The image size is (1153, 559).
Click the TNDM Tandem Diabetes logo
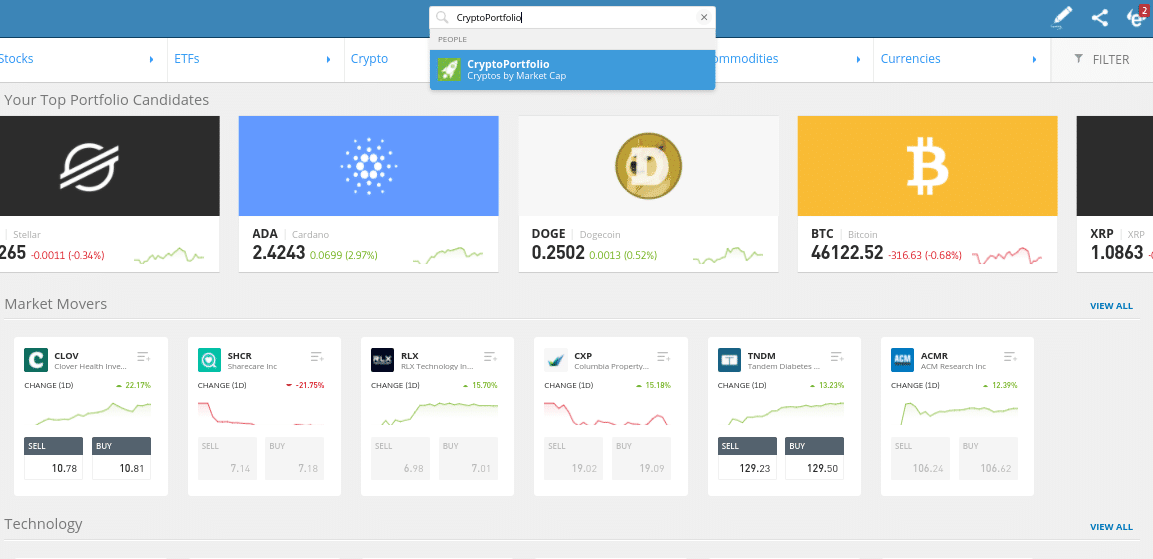[729, 360]
